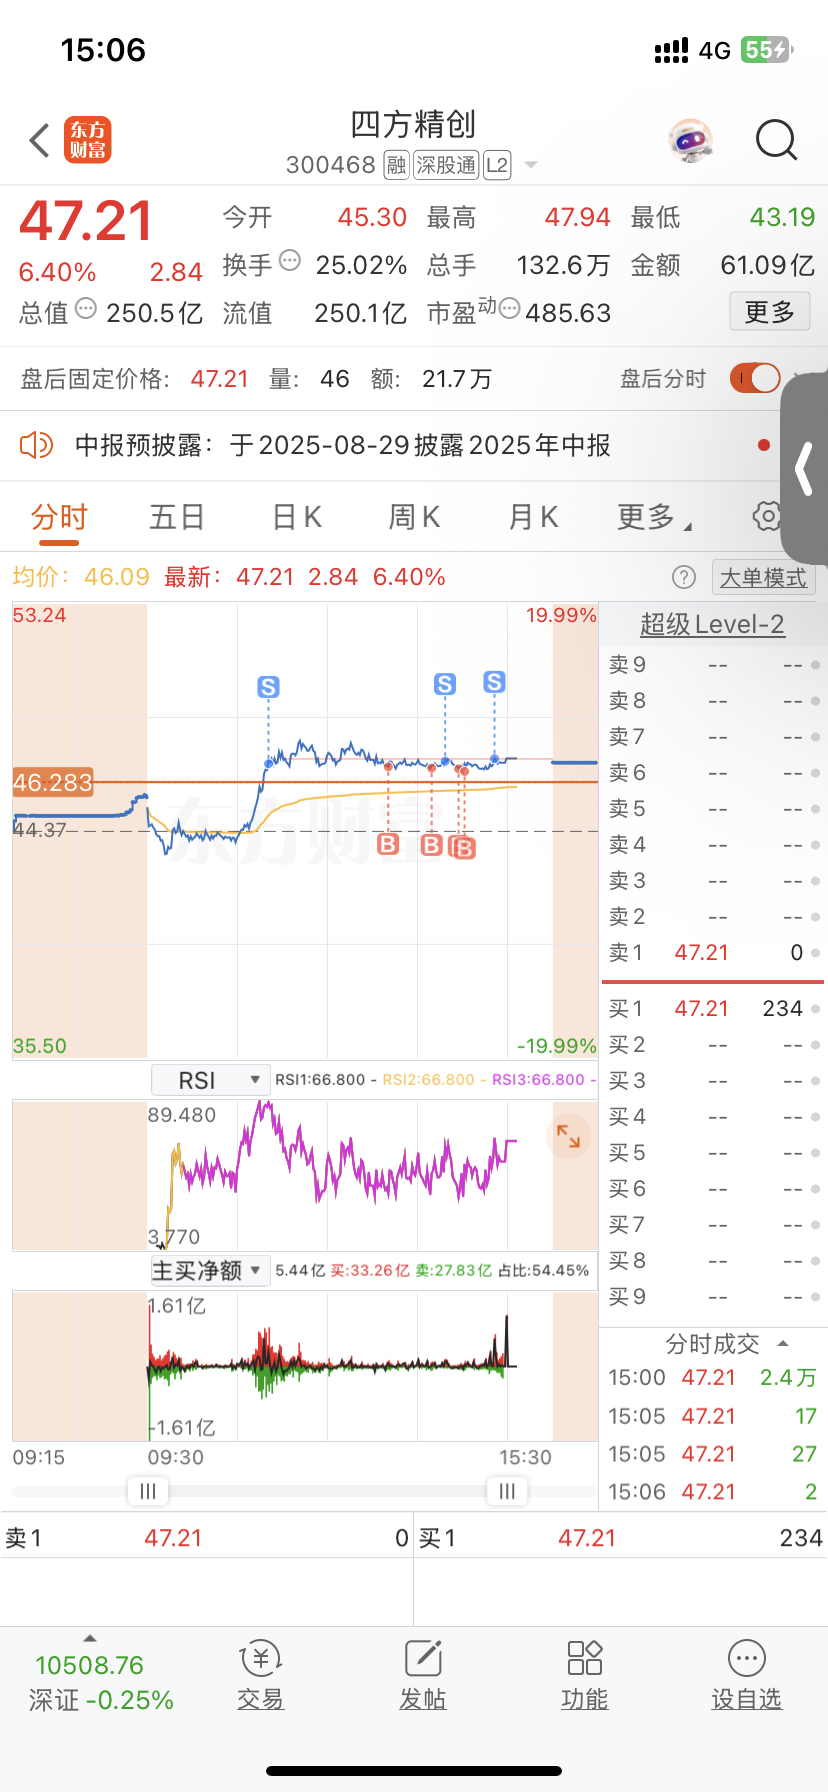
Task: Tap the L2 level badge
Action: click(x=497, y=165)
